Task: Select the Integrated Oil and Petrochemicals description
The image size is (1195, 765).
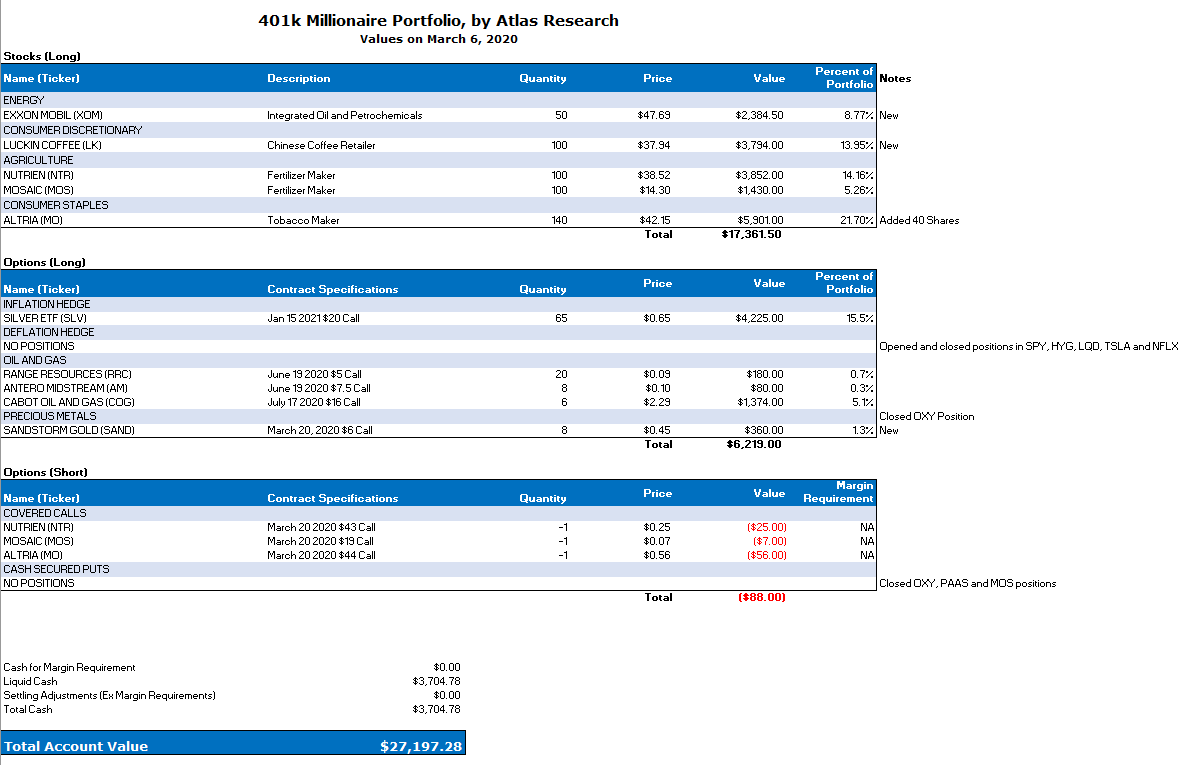Action: [x=344, y=115]
